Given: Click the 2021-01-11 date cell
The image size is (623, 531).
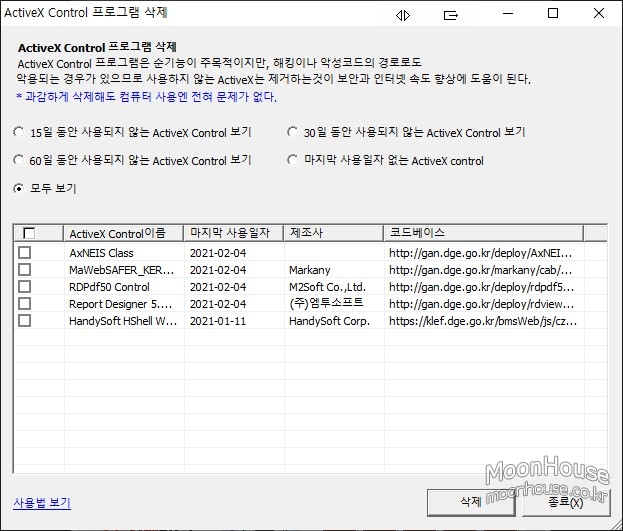Looking at the screenshot, I should pos(234,321).
